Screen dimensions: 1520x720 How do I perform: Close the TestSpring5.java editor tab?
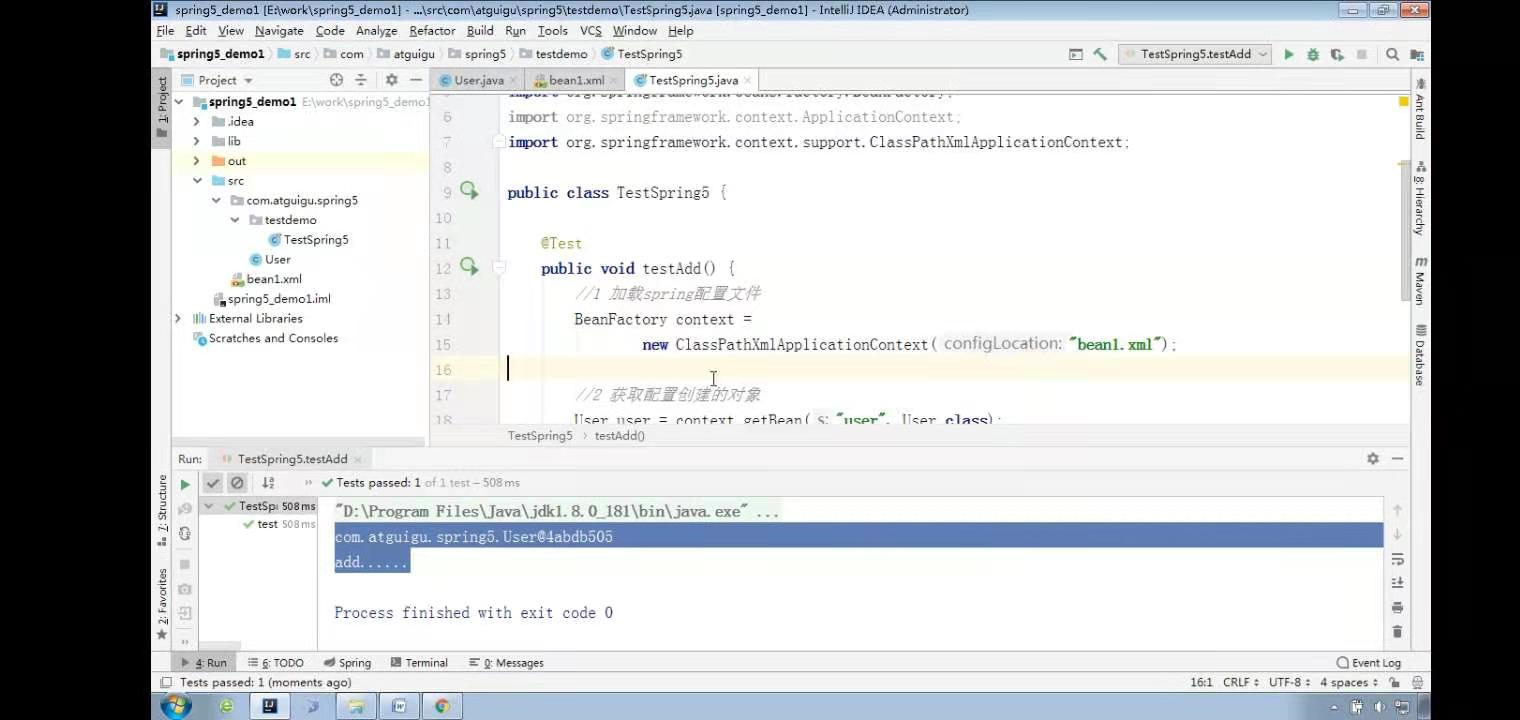click(747, 81)
